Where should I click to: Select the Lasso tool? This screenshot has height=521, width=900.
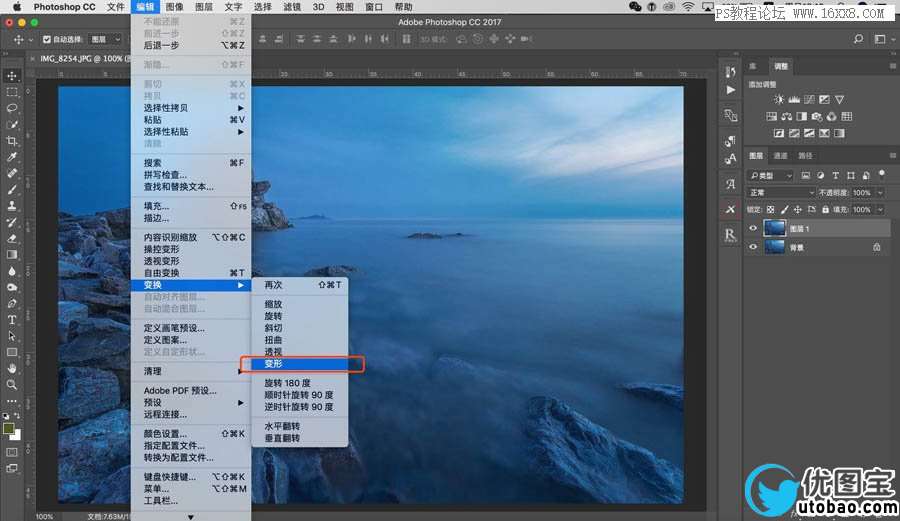coord(11,108)
